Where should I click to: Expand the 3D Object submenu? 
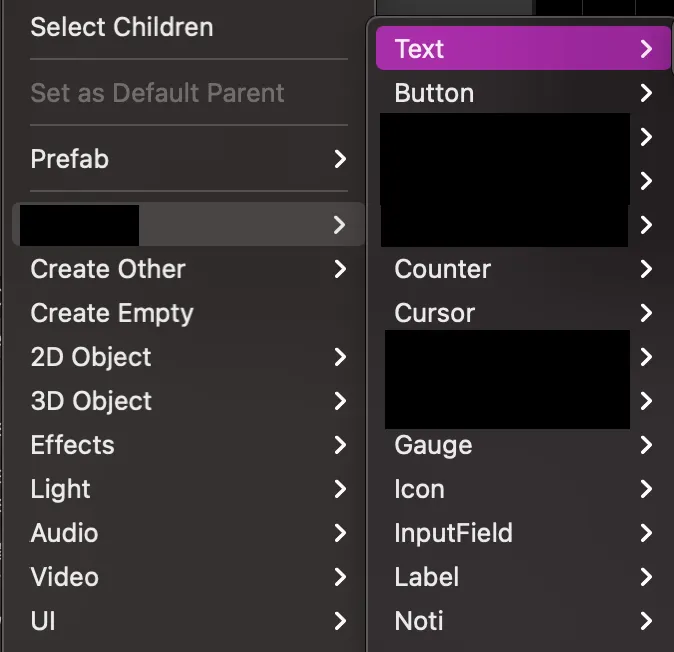coord(91,401)
